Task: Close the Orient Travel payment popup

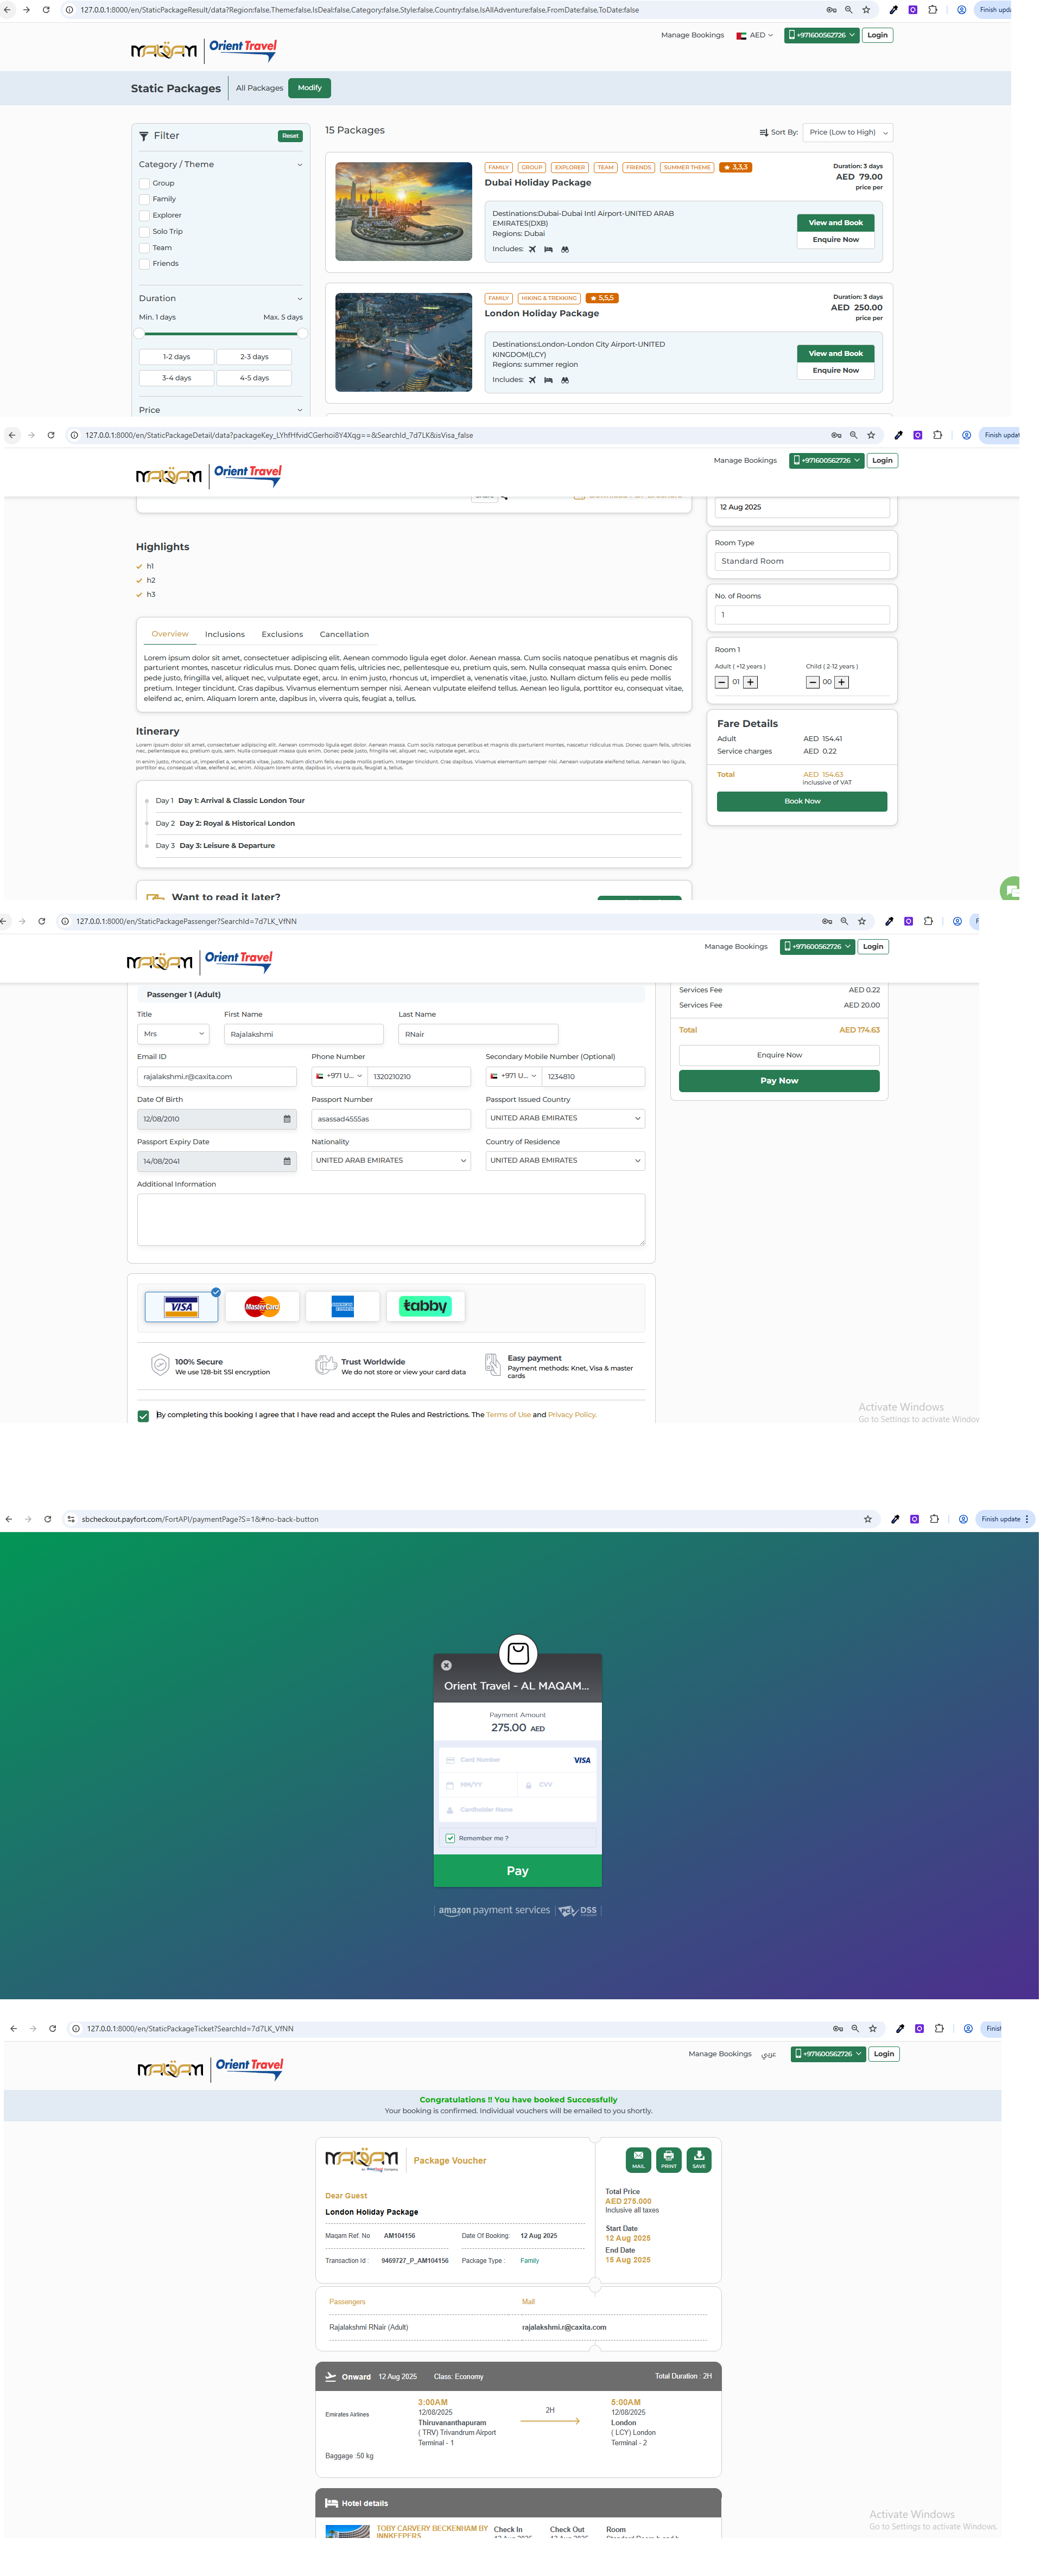Action: pos(446,1665)
